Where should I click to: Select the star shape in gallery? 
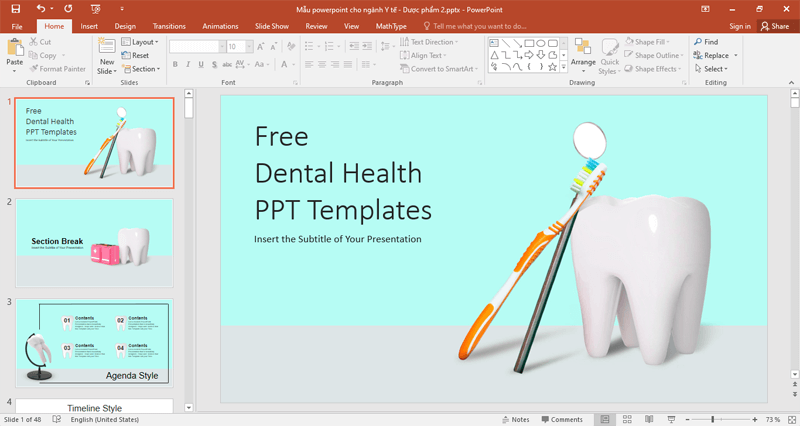pos(553,67)
